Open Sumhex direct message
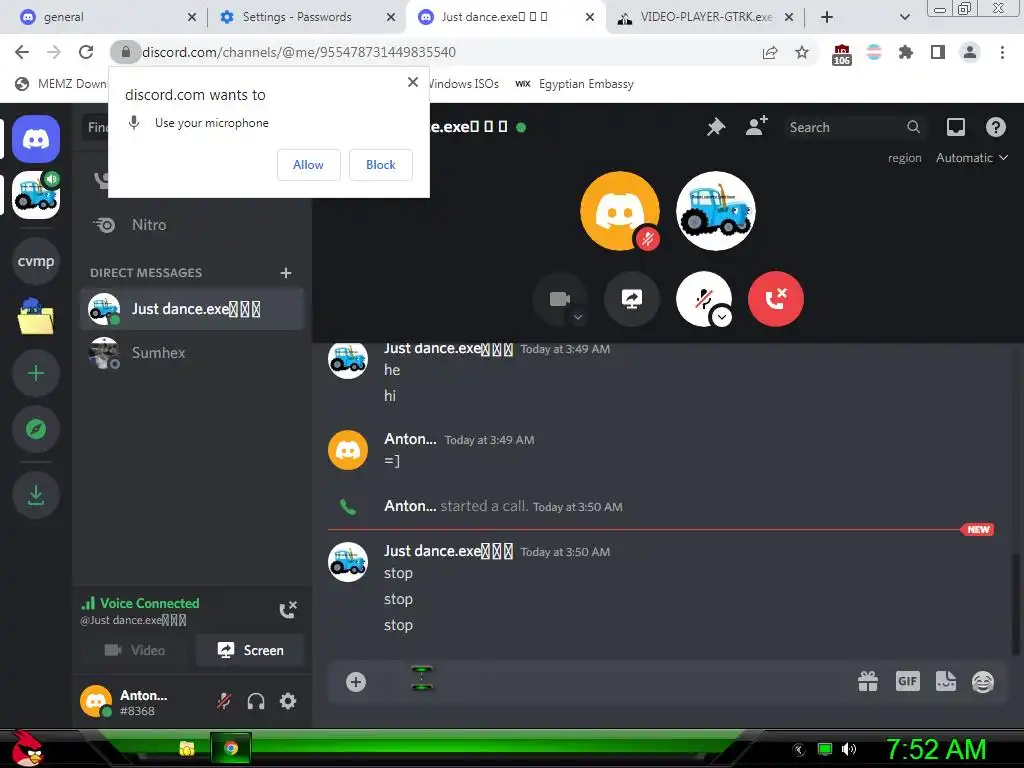The width and height of the screenshot is (1024, 768). coord(192,353)
